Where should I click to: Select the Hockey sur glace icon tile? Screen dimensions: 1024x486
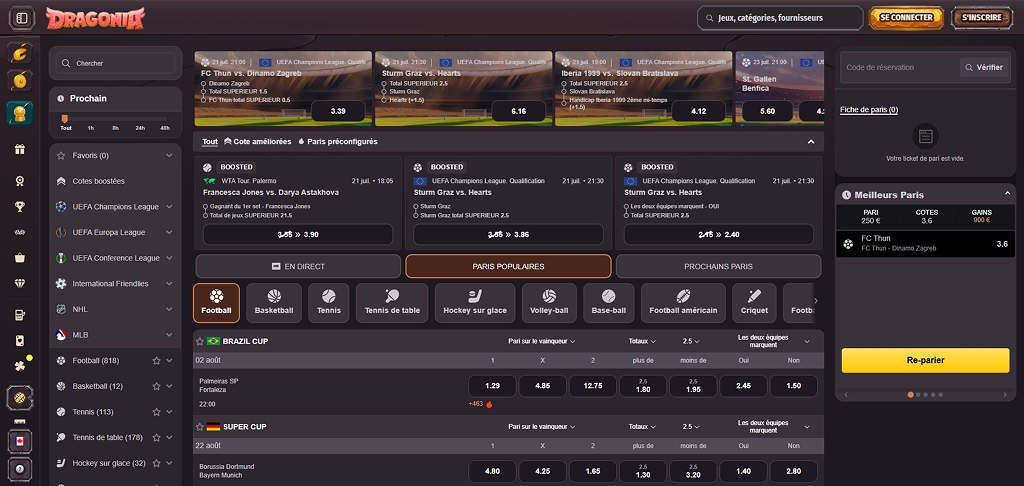[475, 302]
